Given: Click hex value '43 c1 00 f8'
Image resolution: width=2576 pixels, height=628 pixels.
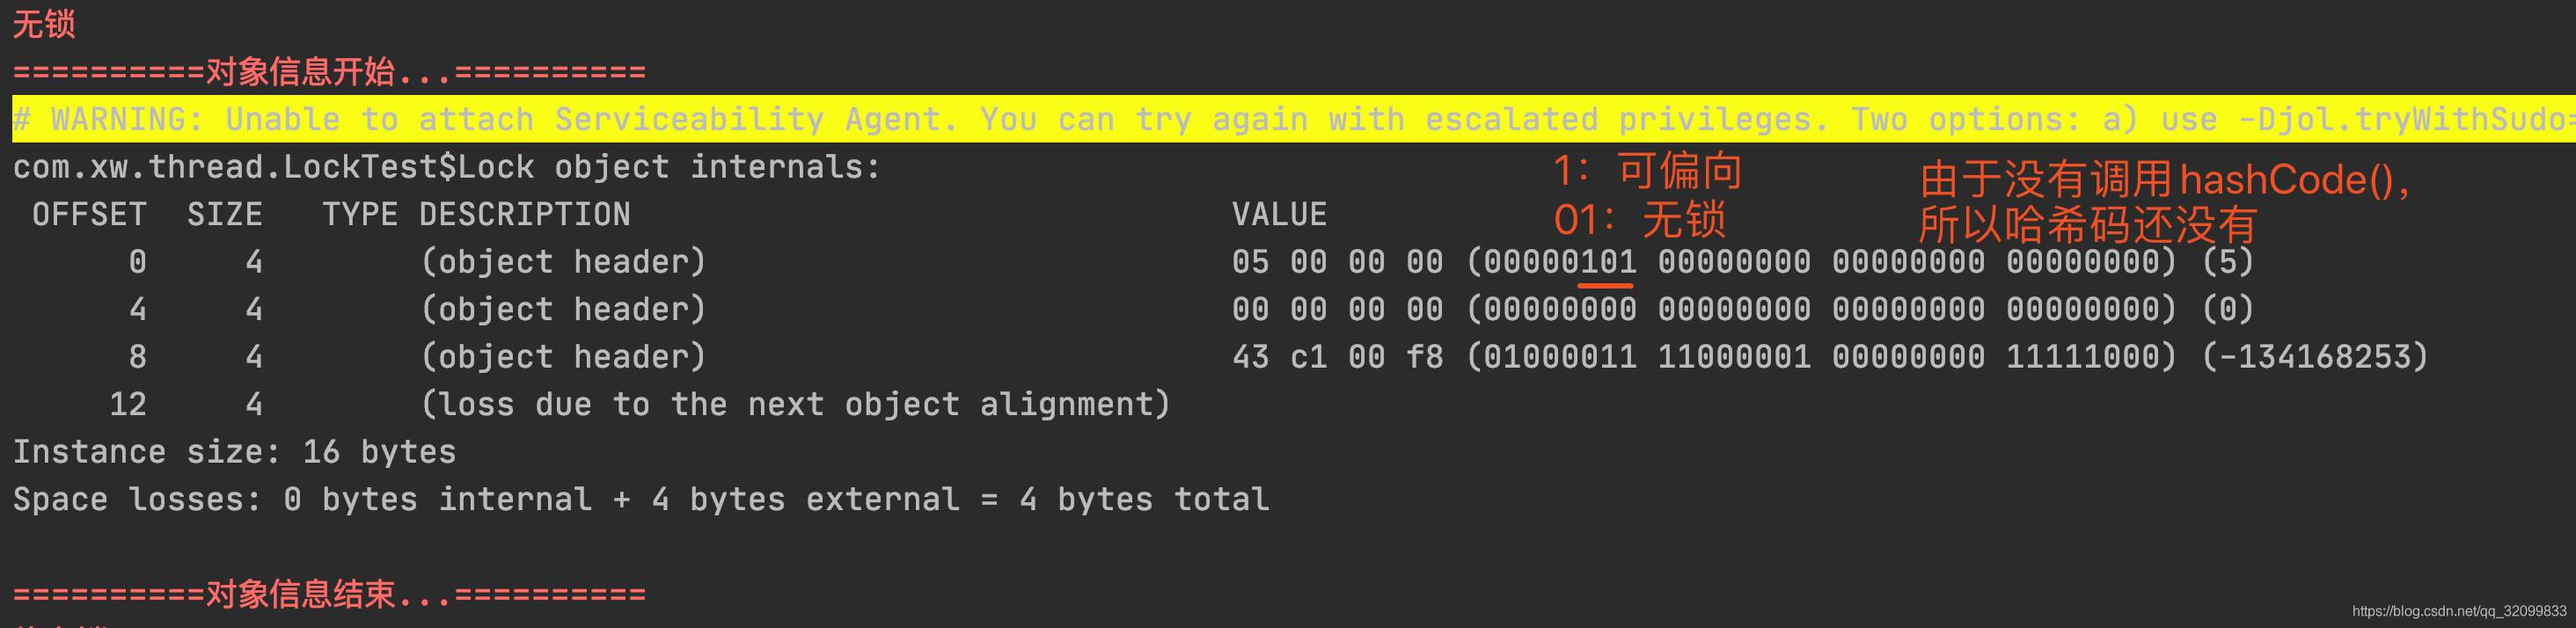Looking at the screenshot, I should pos(1337,357).
